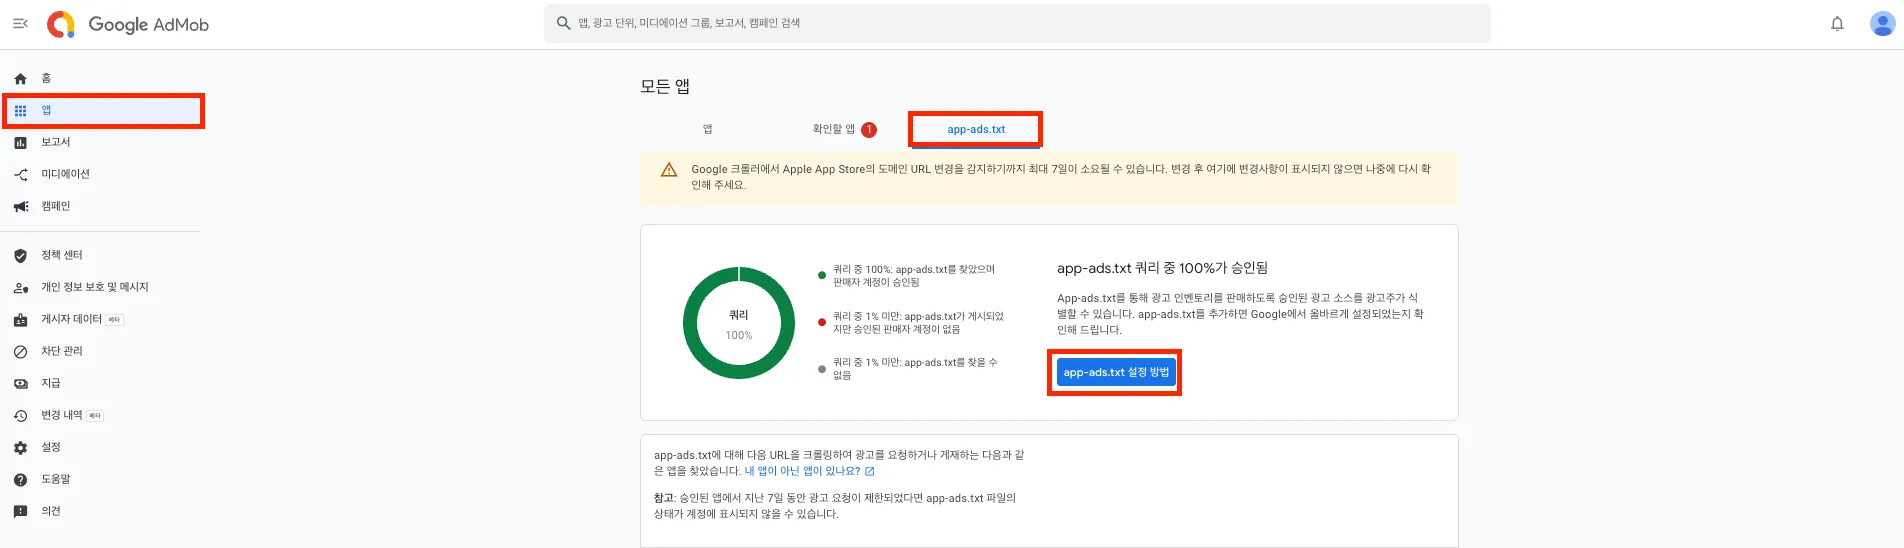Click the 정책 센터 shield icon

[20, 256]
